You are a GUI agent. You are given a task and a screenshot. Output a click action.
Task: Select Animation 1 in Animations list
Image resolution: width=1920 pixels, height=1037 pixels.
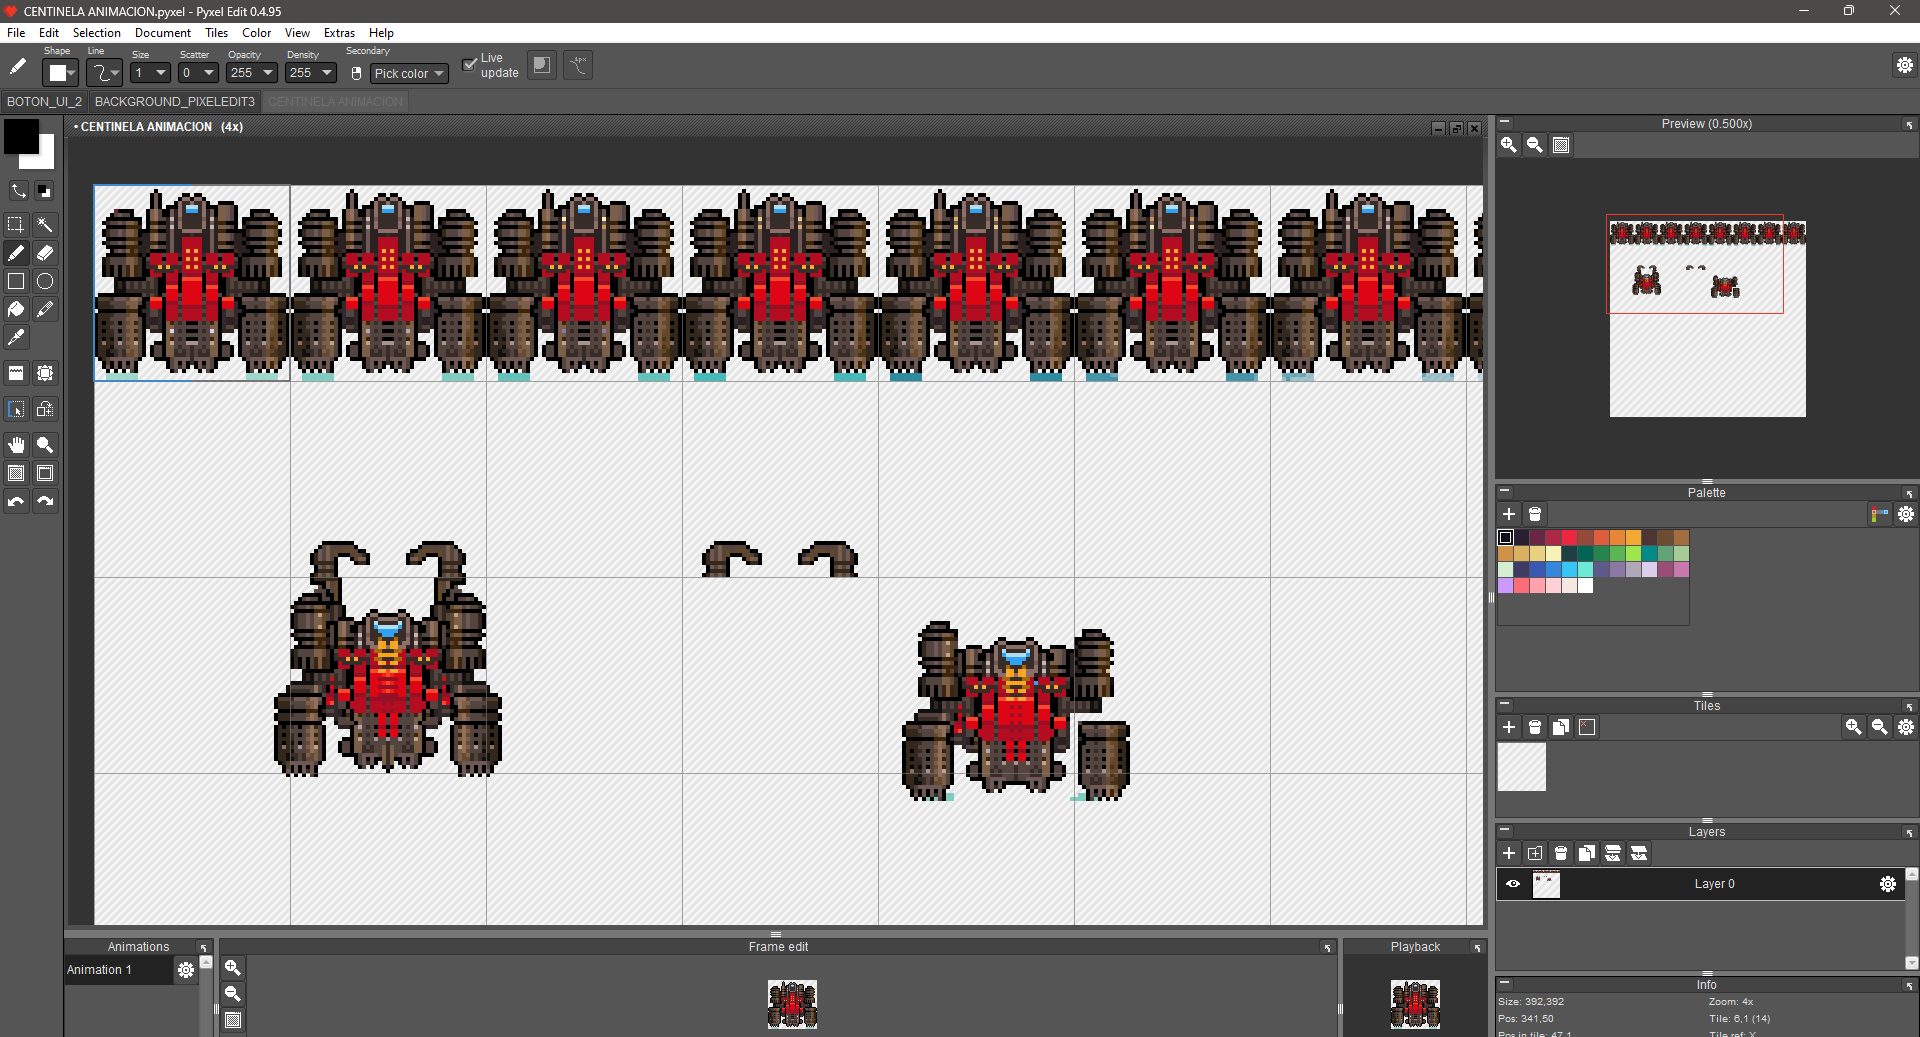point(100,970)
